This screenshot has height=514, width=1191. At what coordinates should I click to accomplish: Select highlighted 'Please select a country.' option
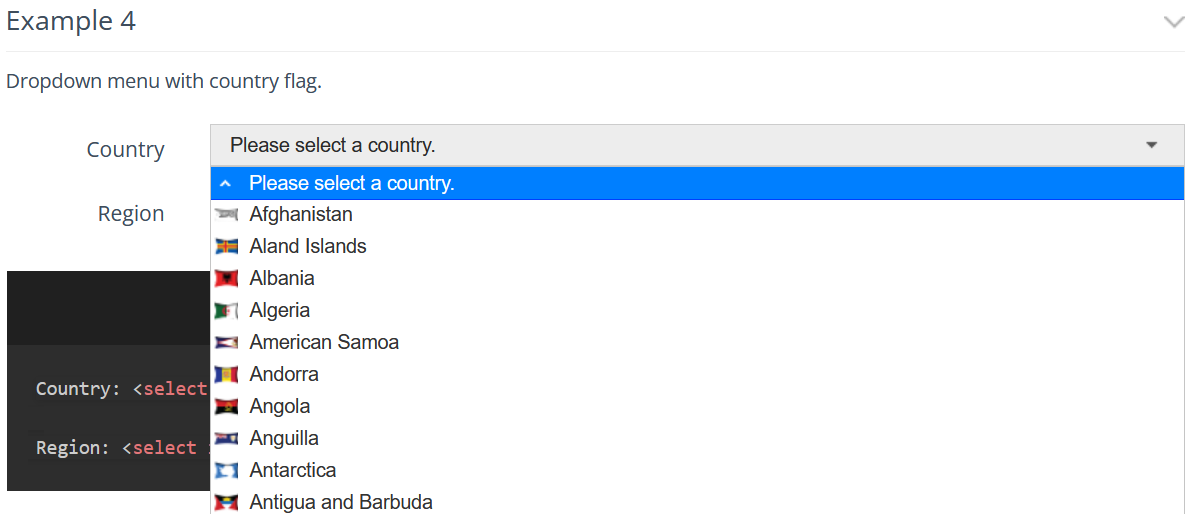pos(697,183)
